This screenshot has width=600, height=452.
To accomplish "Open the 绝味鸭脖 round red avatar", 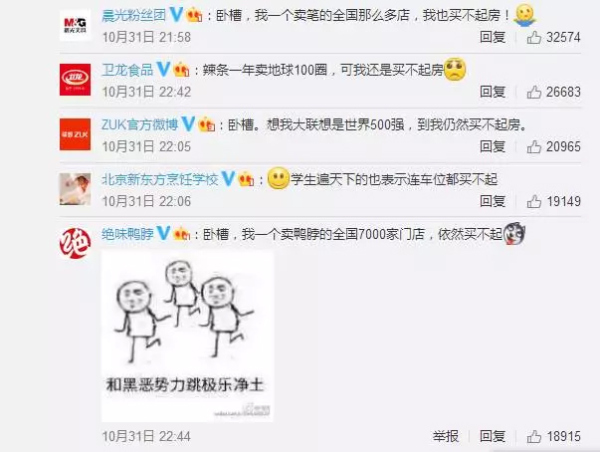I will (75, 243).
